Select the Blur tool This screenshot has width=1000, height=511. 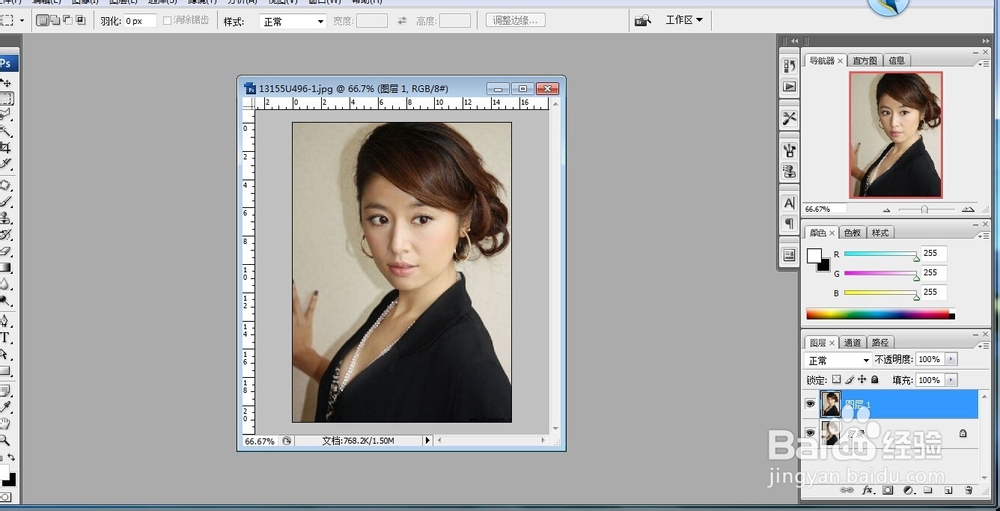[x=5, y=283]
